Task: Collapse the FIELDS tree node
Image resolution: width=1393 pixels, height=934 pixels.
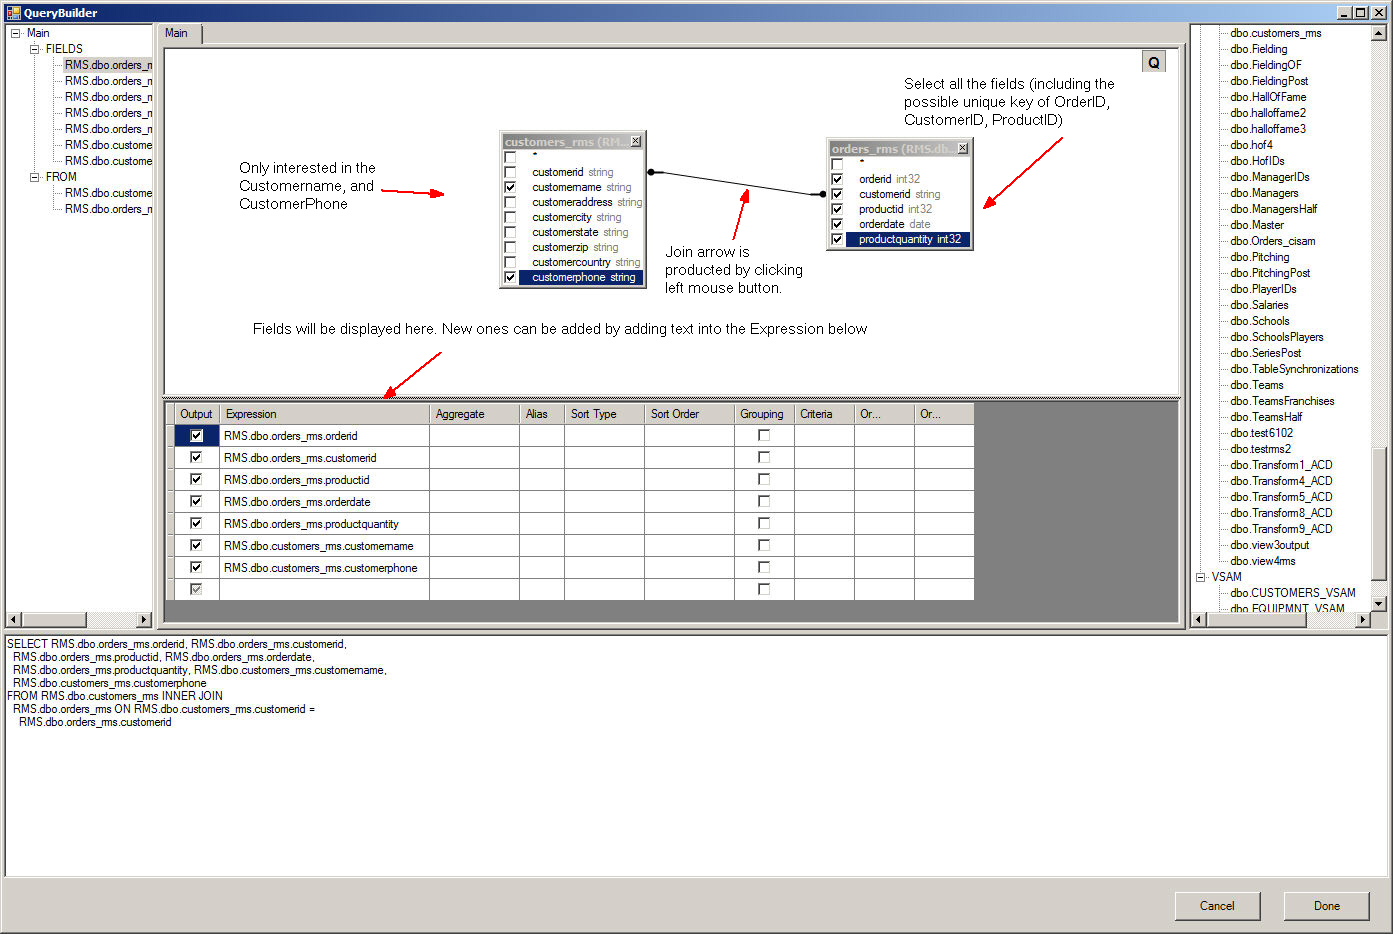Action: pos(35,49)
